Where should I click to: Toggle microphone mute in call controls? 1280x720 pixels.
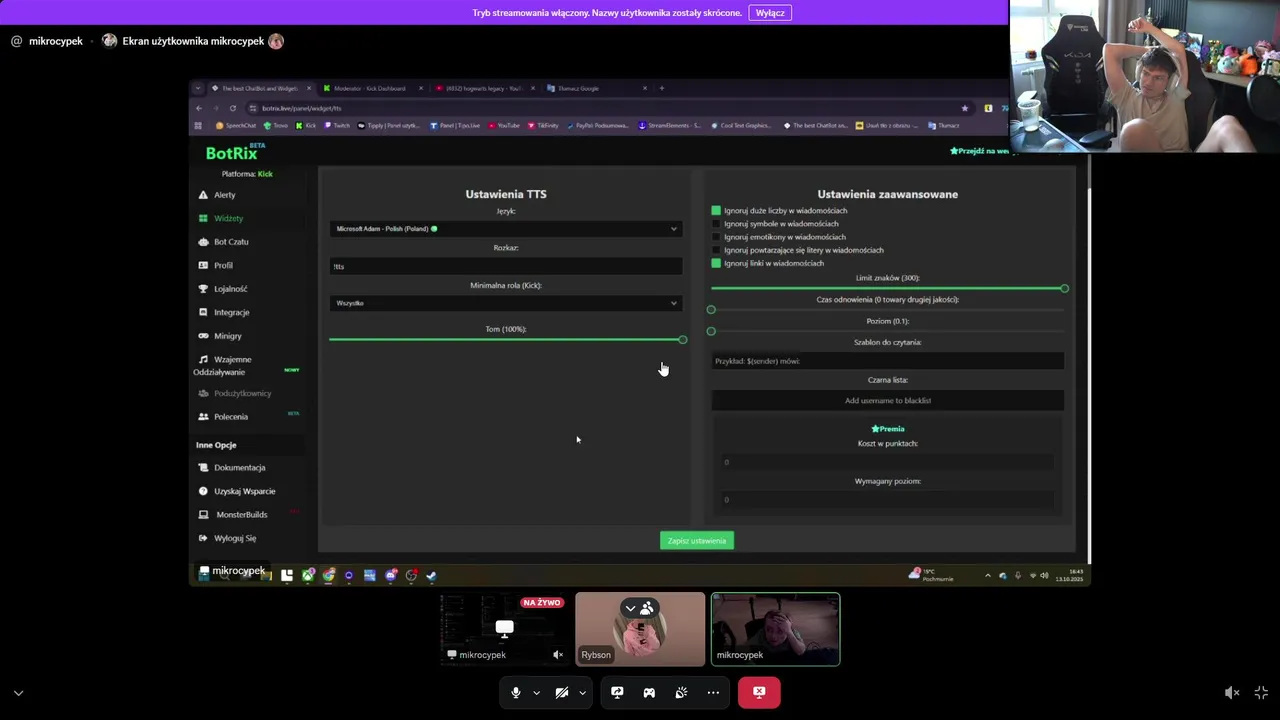click(515, 692)
